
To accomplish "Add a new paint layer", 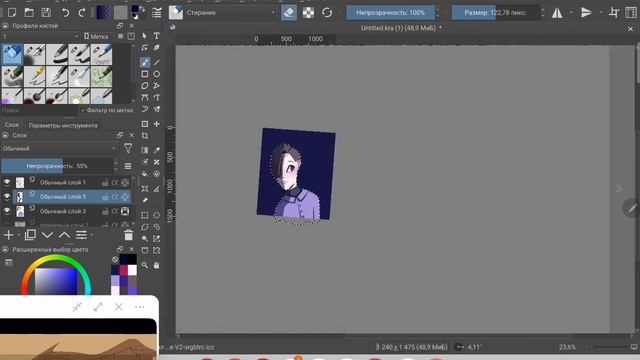I will (x=8, y=235).
